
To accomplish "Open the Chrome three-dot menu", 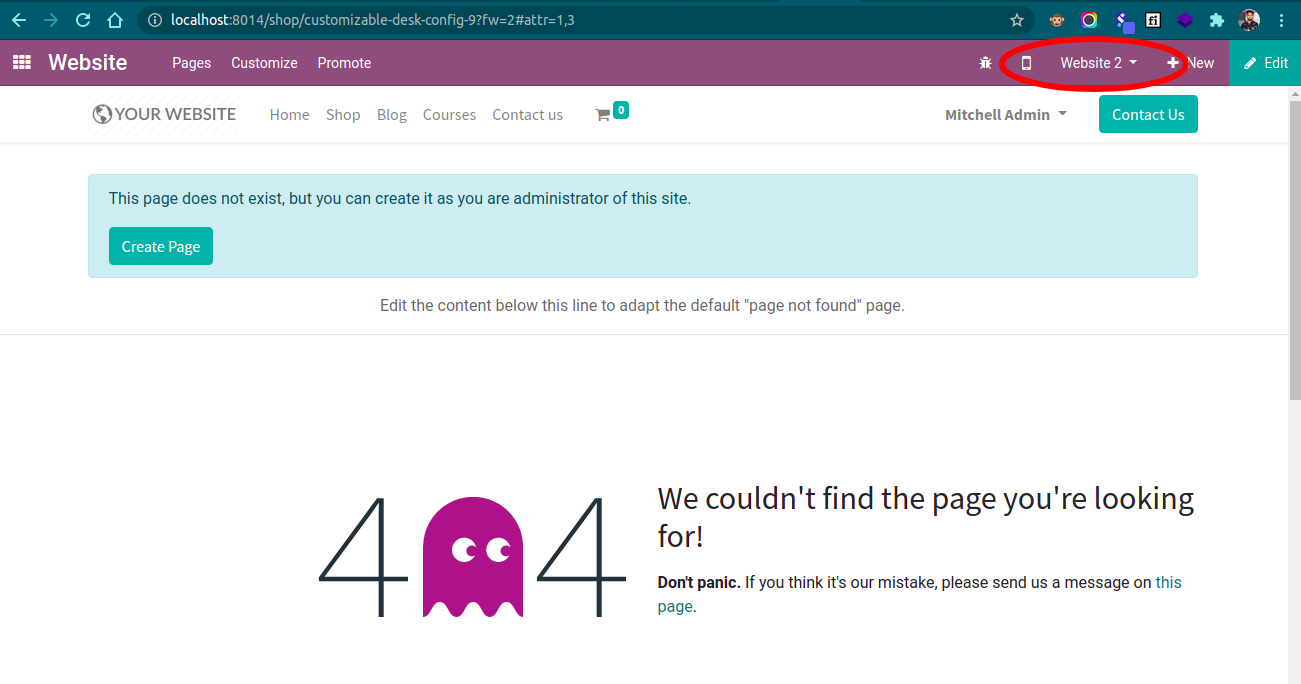I will pos(1281,20).
